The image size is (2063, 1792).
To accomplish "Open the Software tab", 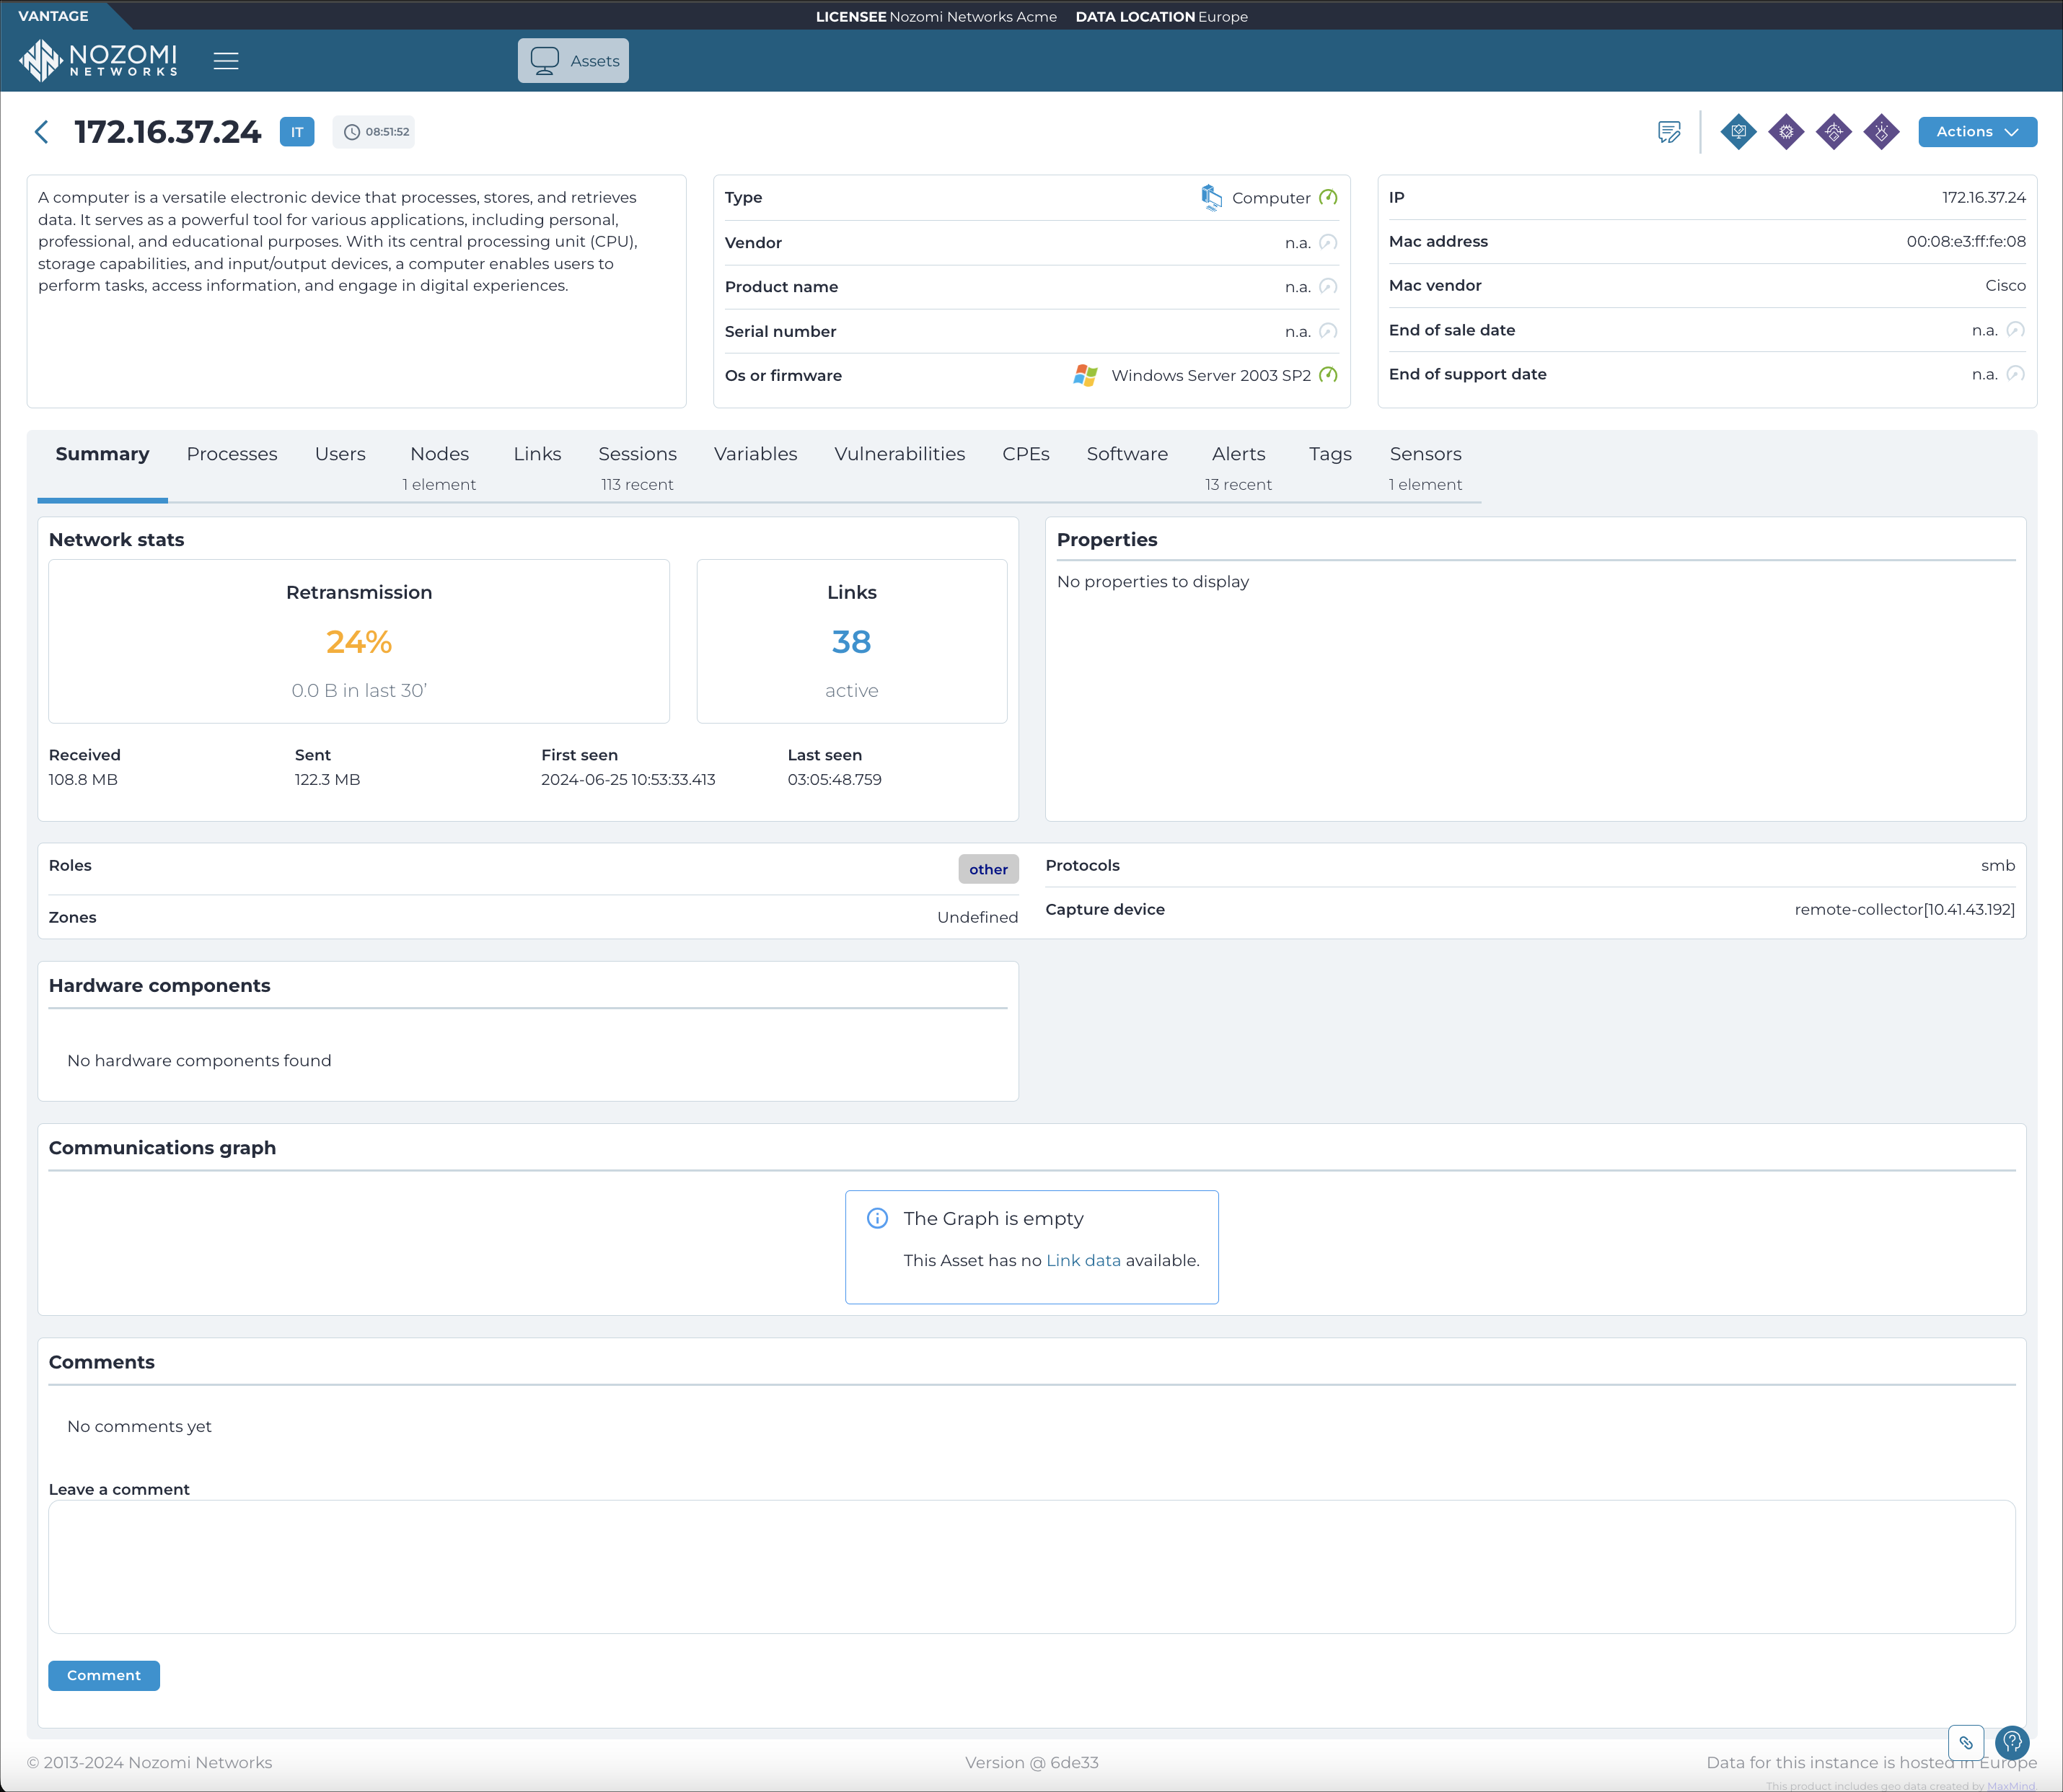I will (x=1127, y=454).
